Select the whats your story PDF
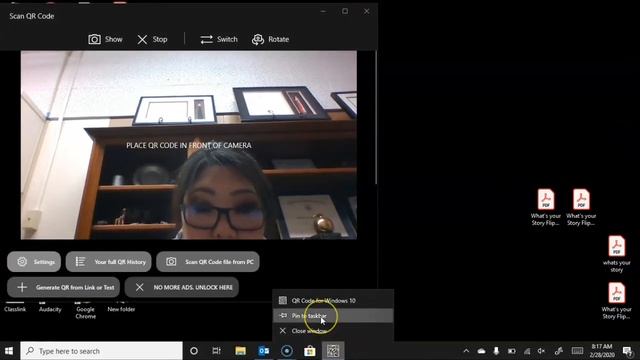The image size is (640, 360). (616, 254)
